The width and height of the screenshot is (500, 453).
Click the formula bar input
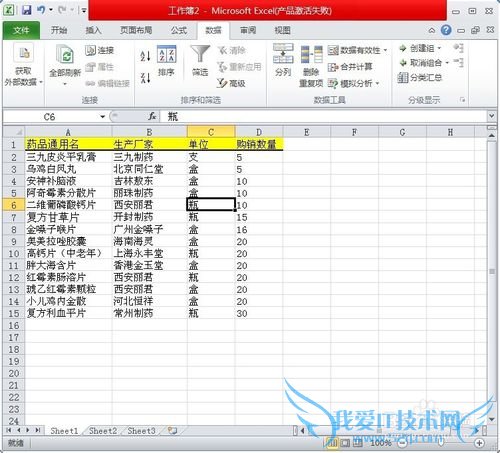[323, 117]
